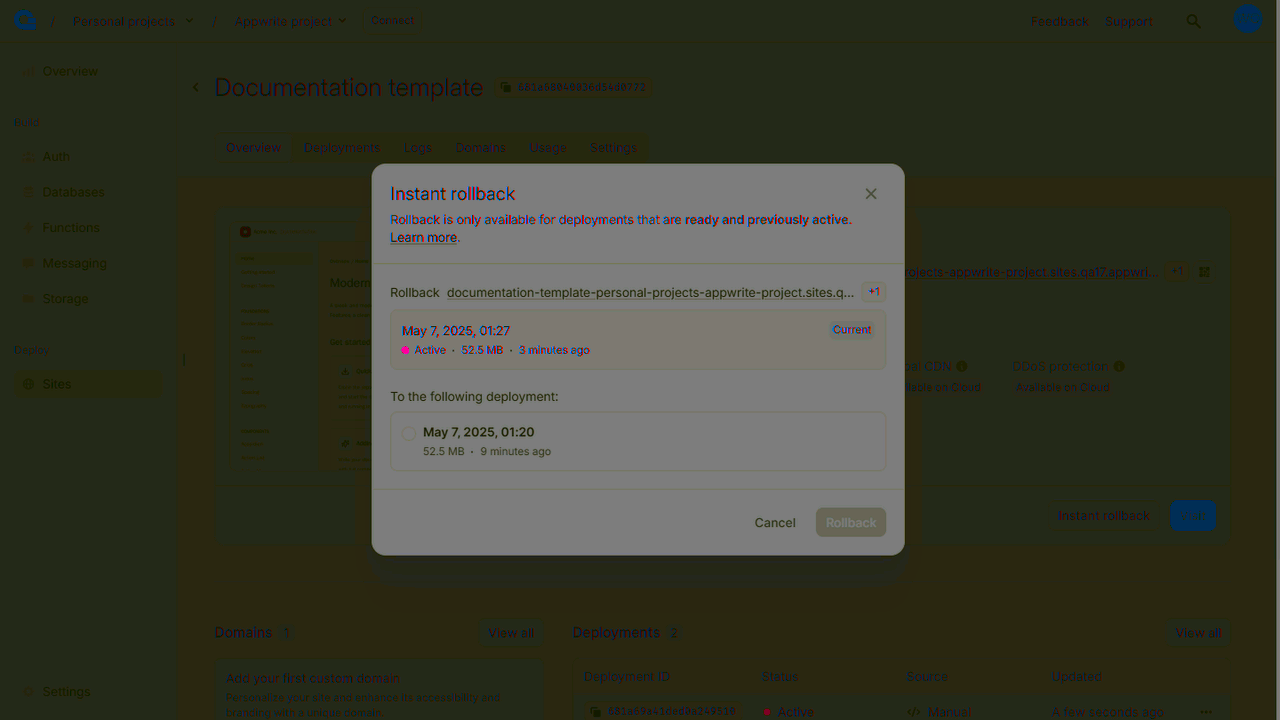Click the Appwrite logo

point(25,20)
